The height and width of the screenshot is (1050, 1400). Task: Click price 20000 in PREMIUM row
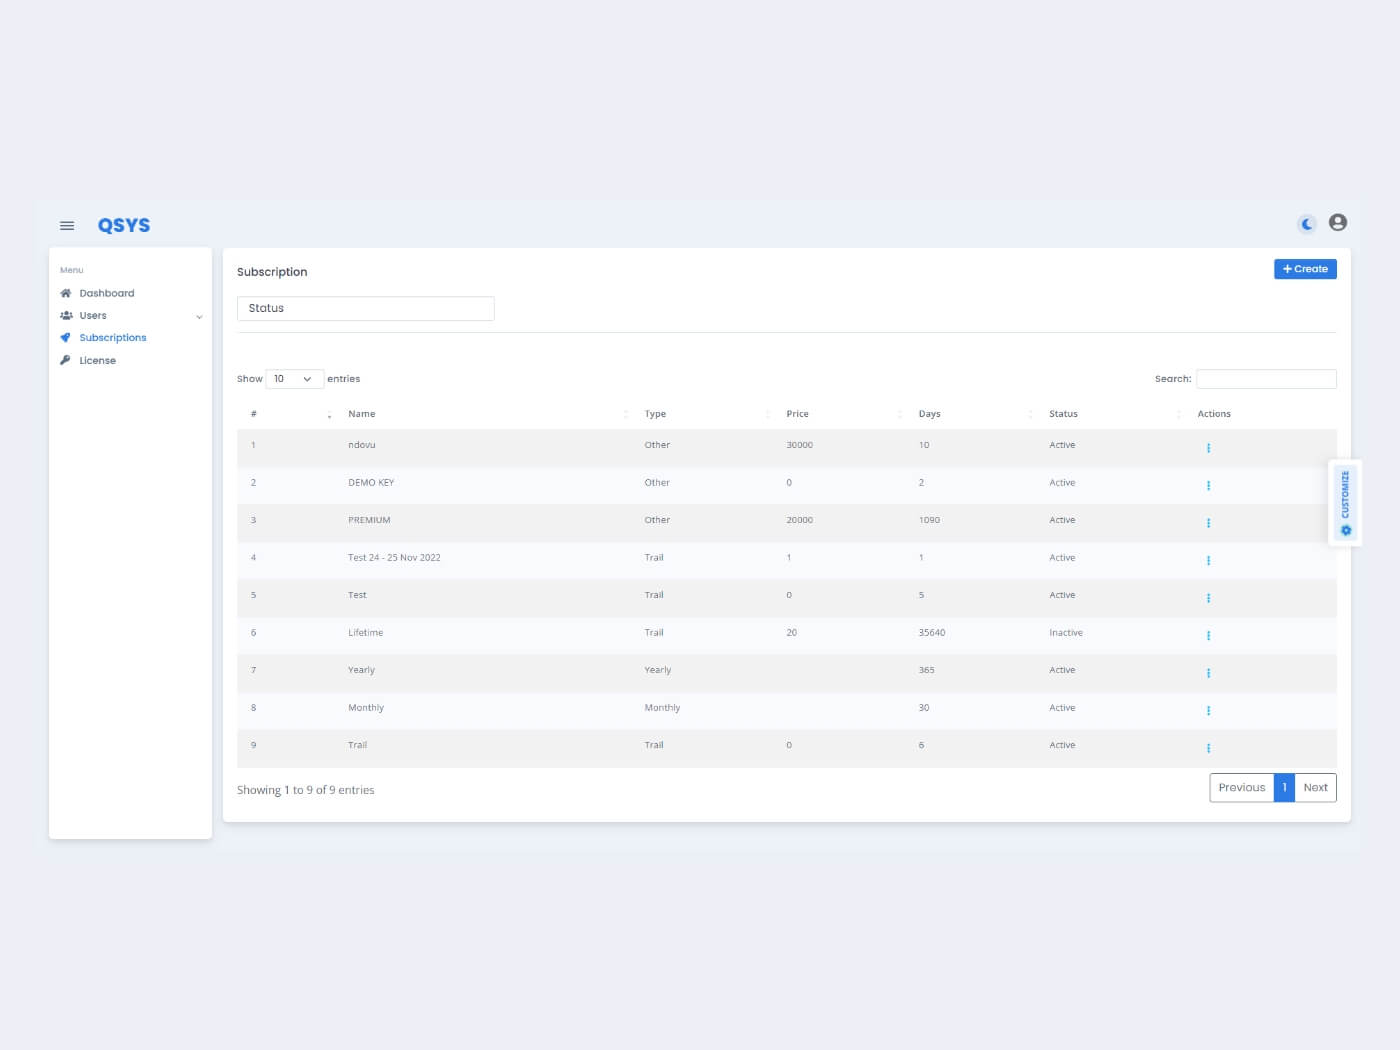coord(800,520)
